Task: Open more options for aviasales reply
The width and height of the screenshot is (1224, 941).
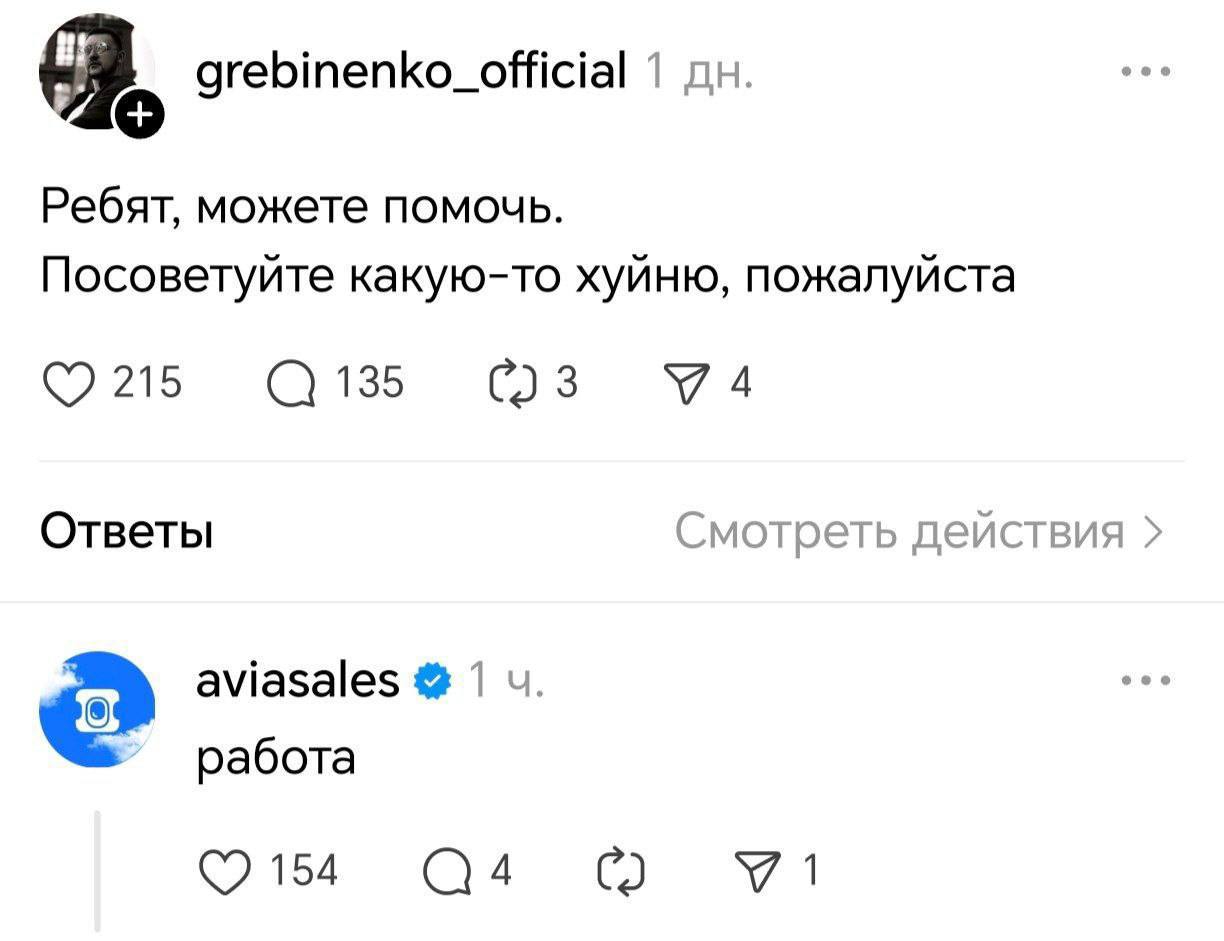Action: click(1147, 682)
